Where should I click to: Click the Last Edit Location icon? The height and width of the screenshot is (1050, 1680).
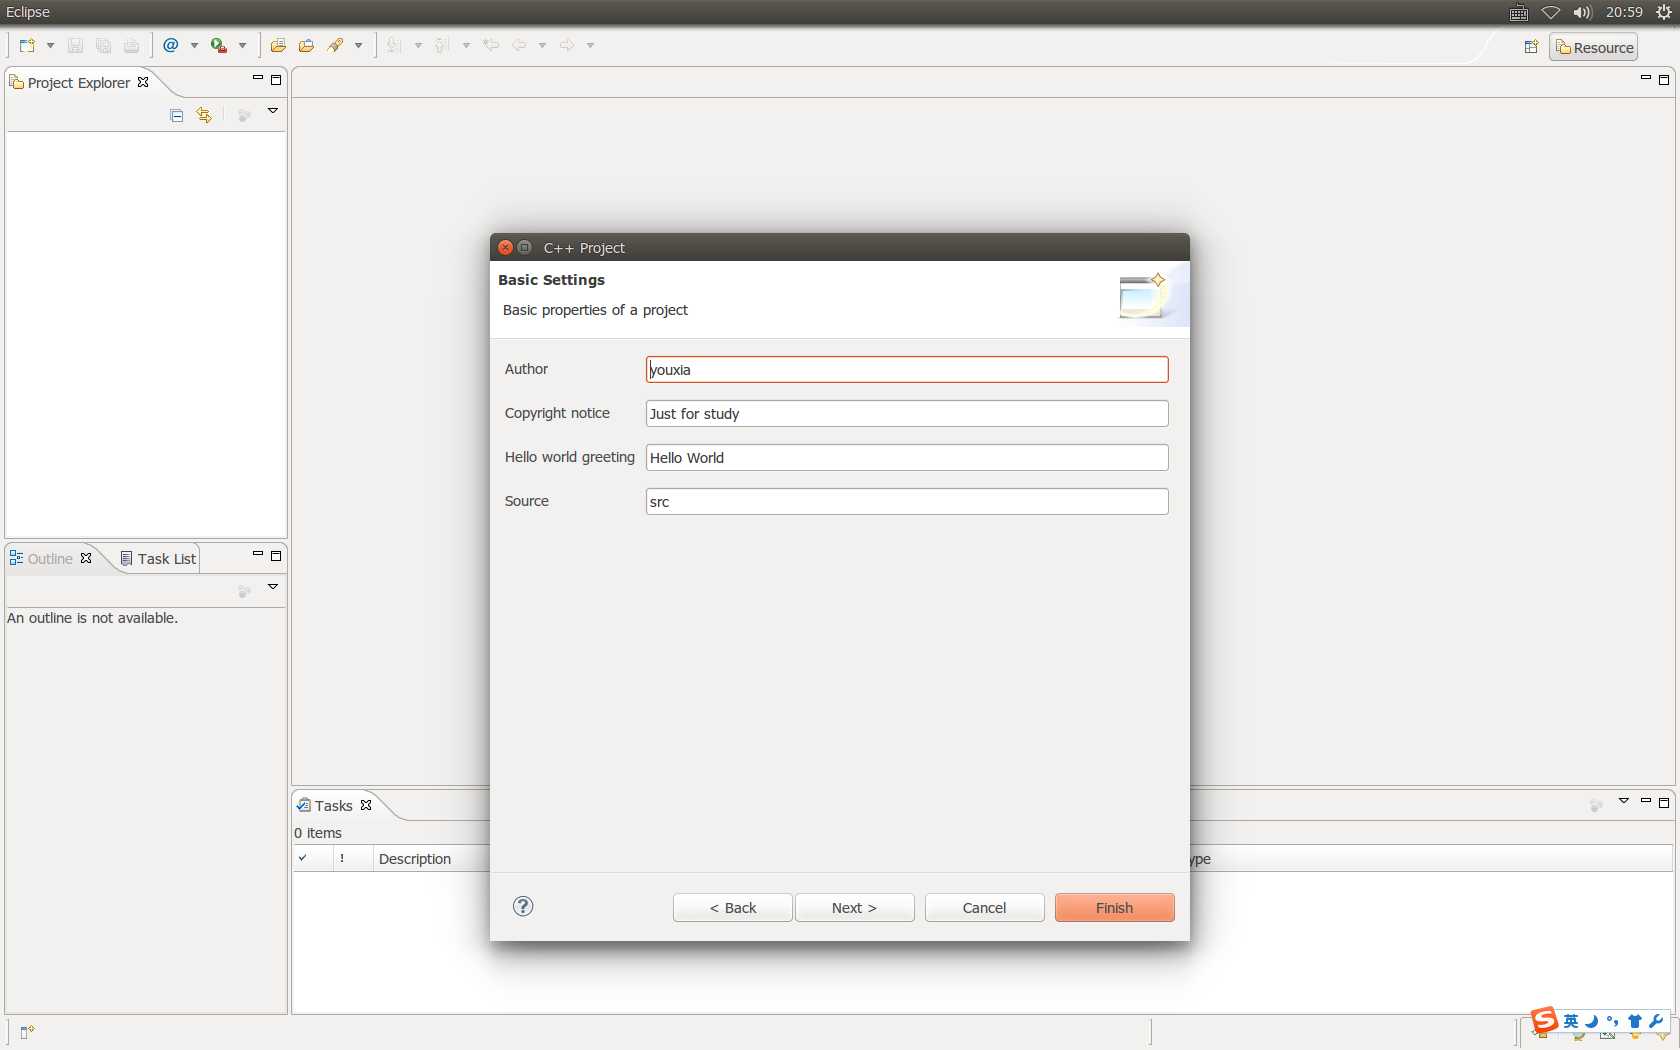490,46
